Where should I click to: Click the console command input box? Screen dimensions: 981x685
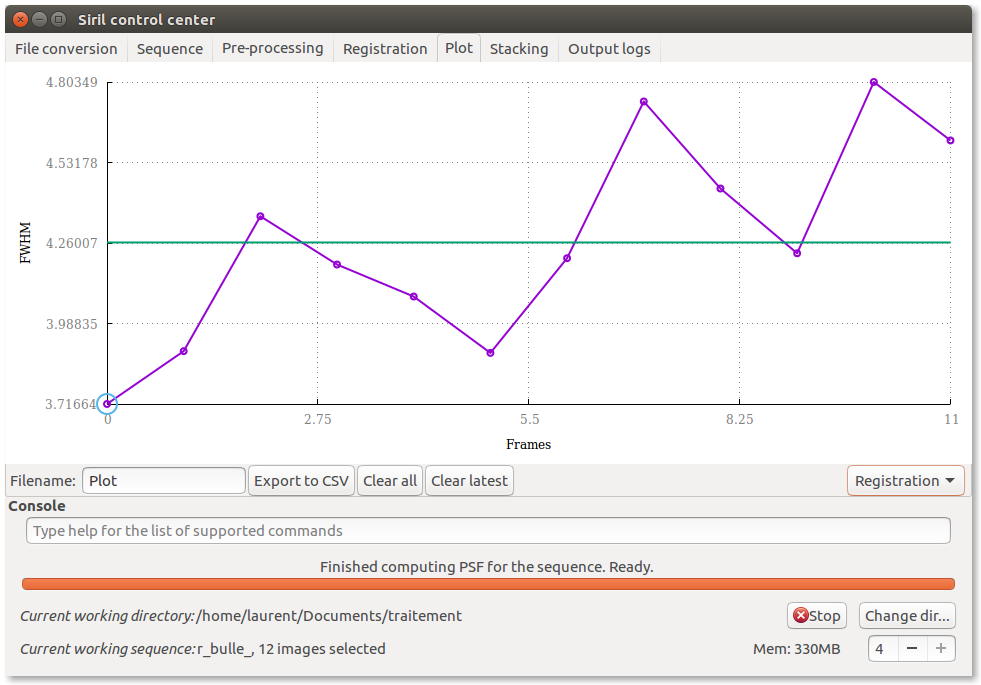488,531
